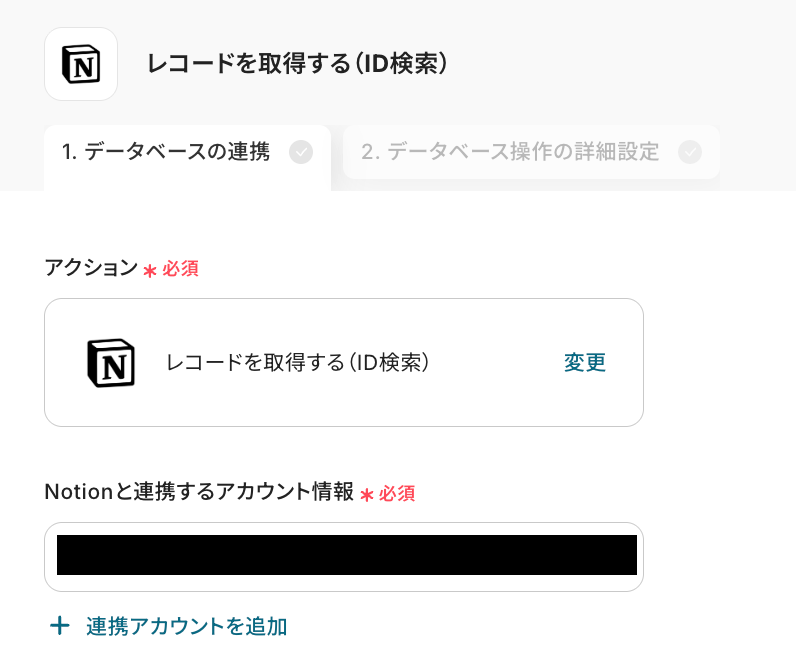Click checkmark icon on データベース操作の詳細設定 tab
This screenshot has width=796, height=652.
[689, 152]
